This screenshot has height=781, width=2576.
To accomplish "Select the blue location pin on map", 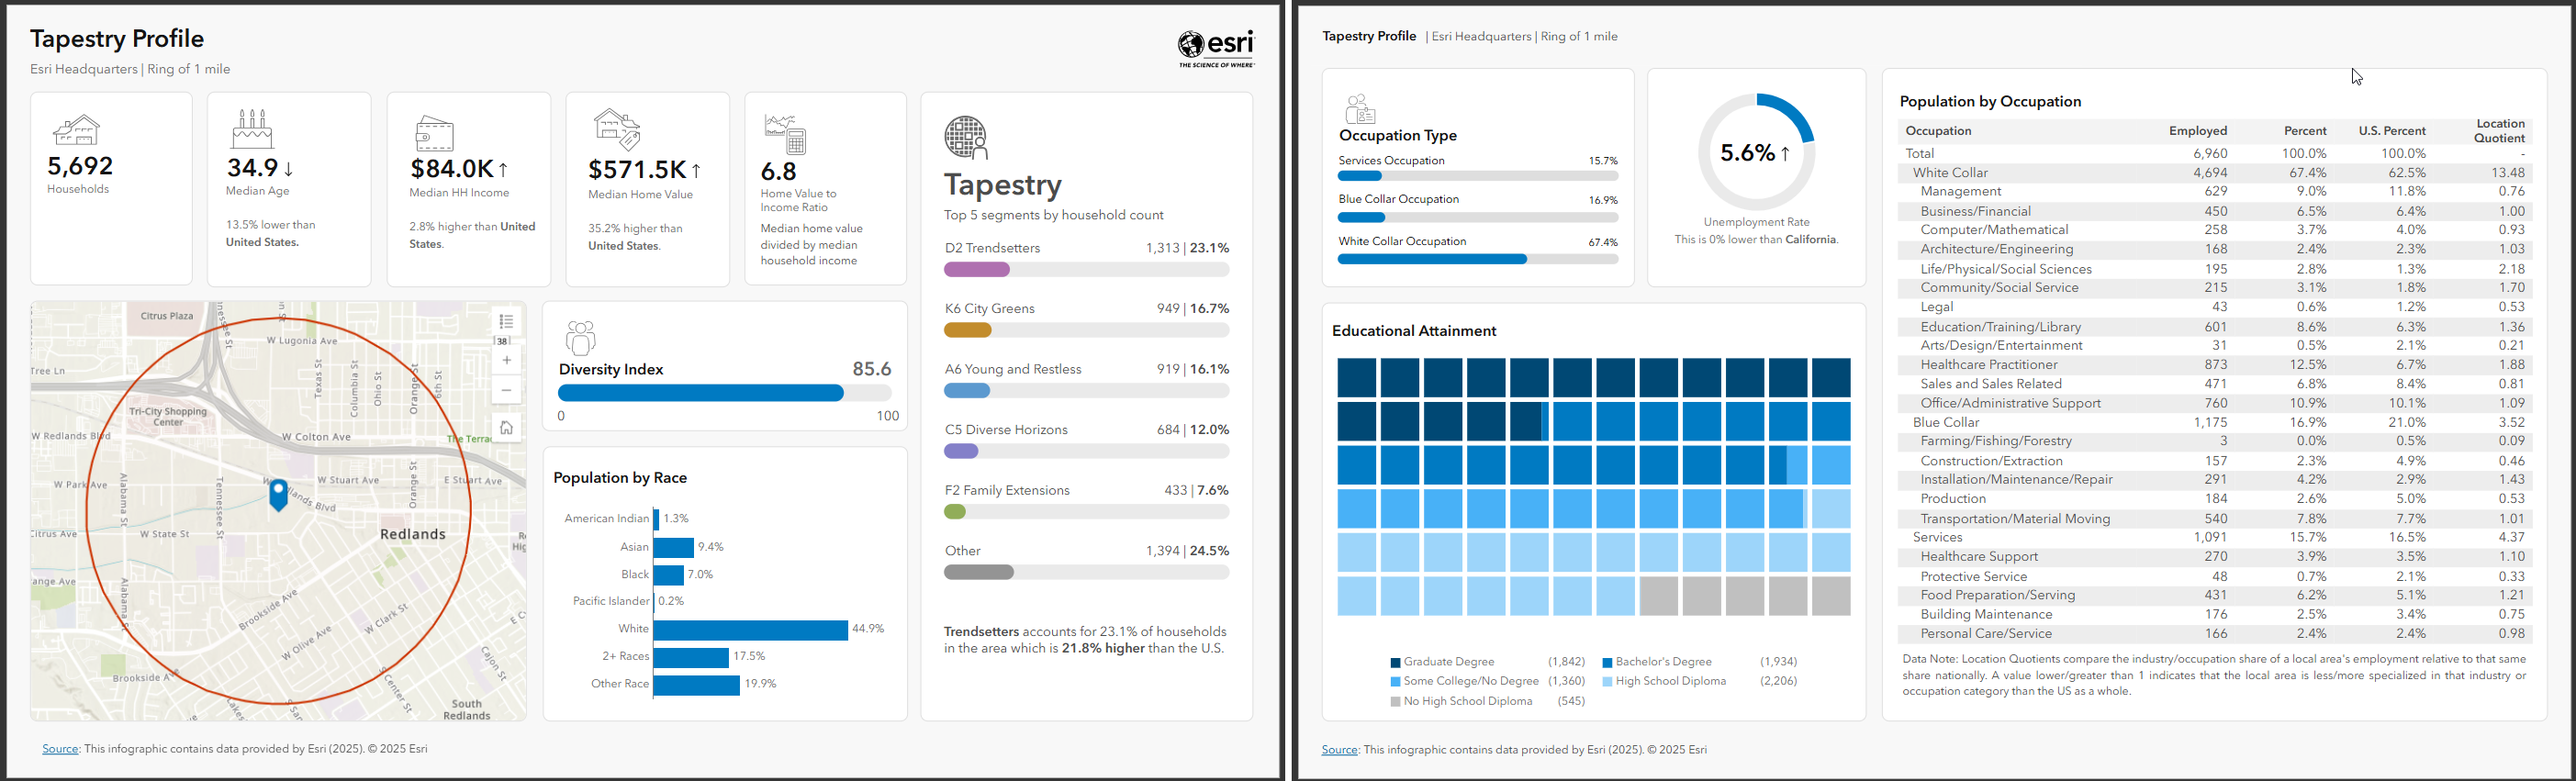I will (x=279, y=494).
